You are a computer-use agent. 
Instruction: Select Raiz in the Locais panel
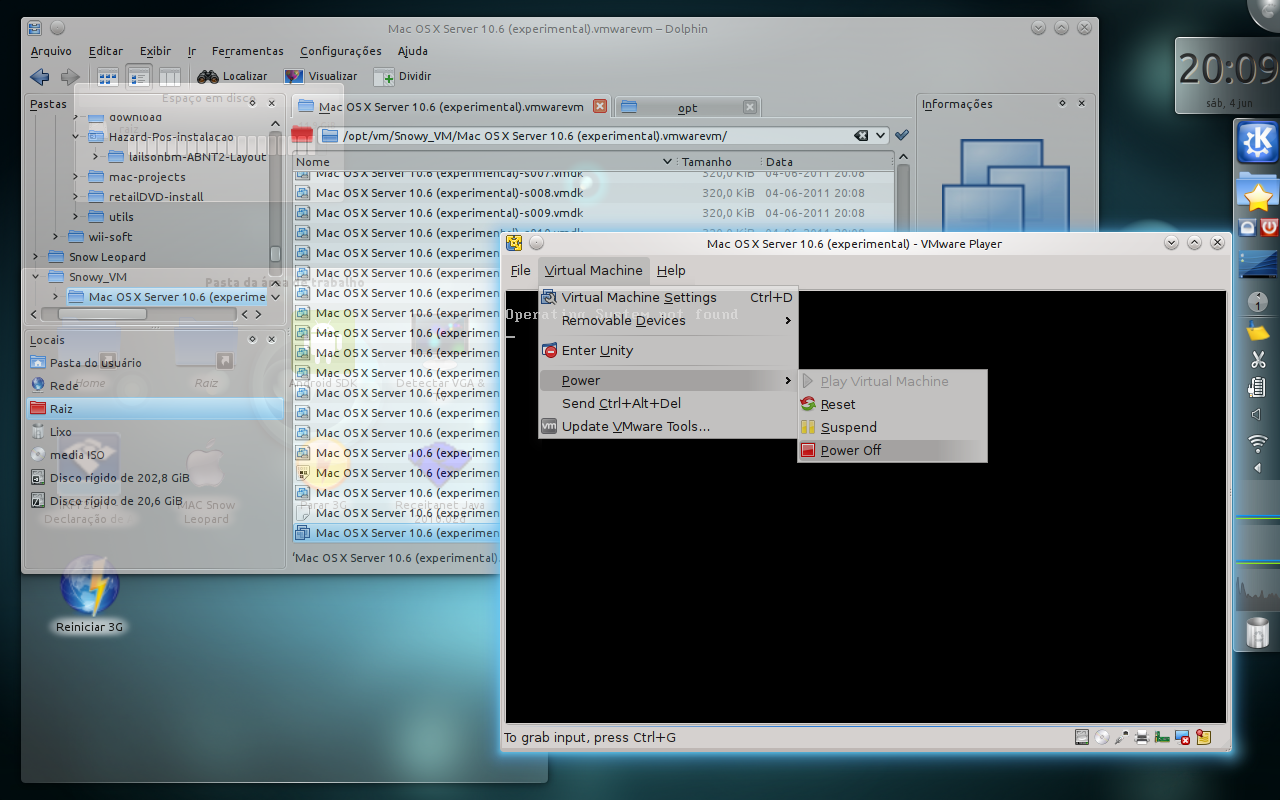point(154,409)
